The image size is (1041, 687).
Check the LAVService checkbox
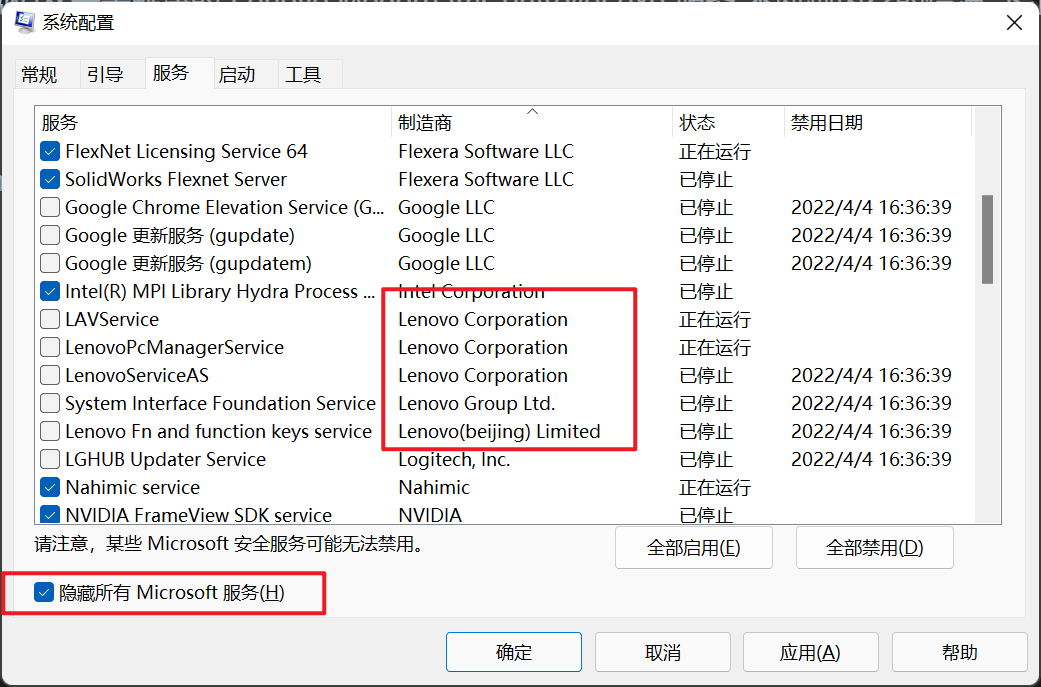pyautogui.click(x=50, y=319)
